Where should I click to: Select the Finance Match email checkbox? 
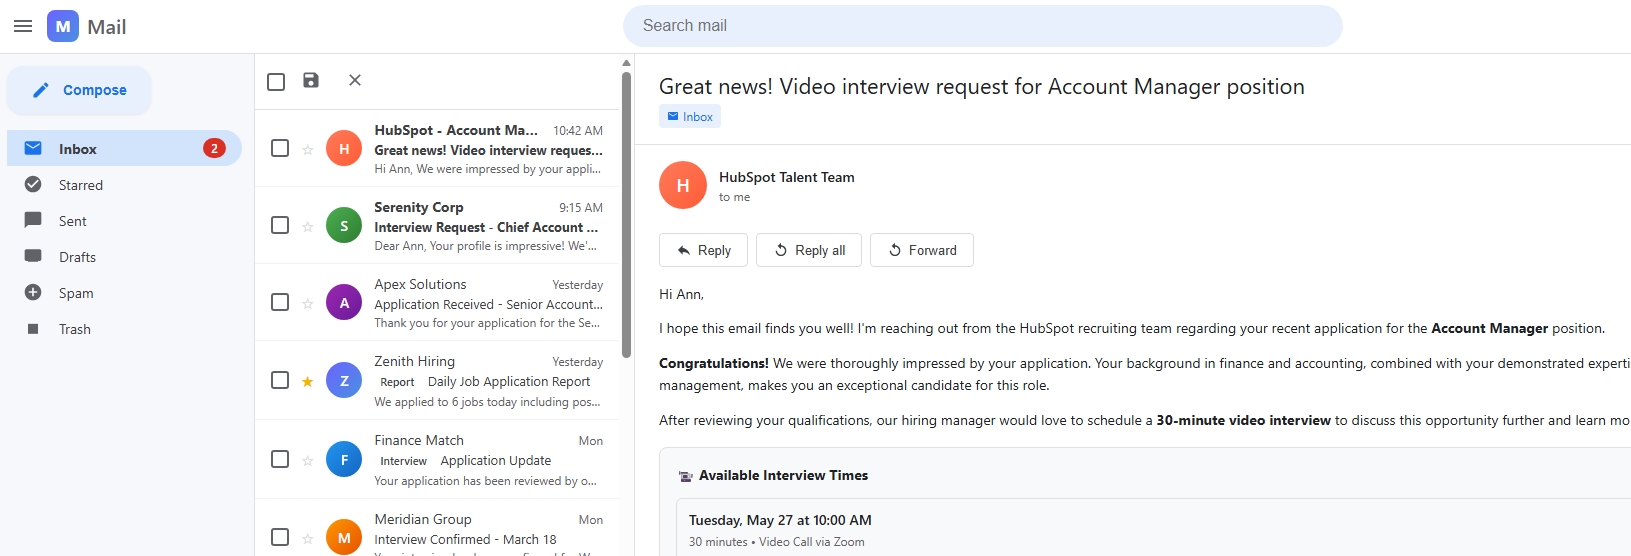point(280,459)
